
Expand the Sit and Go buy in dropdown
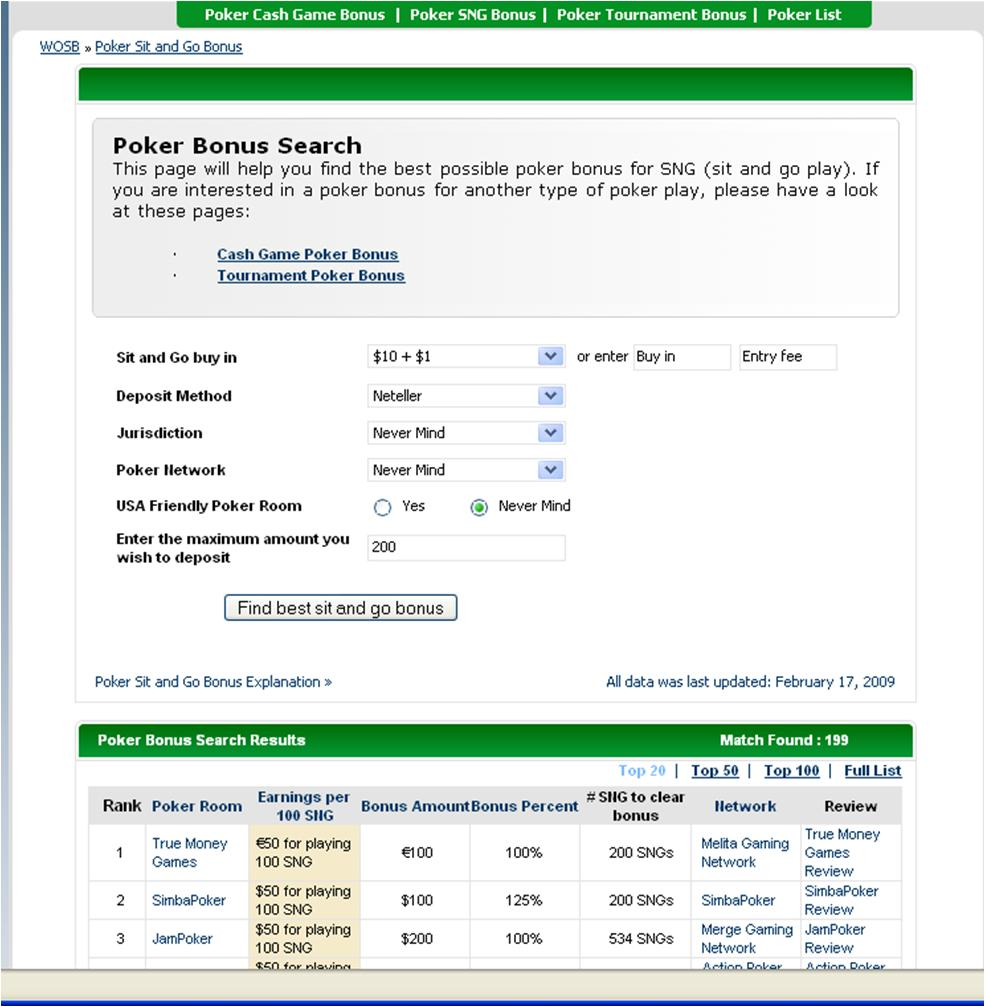pyautogui.click(x=466, y=356)
